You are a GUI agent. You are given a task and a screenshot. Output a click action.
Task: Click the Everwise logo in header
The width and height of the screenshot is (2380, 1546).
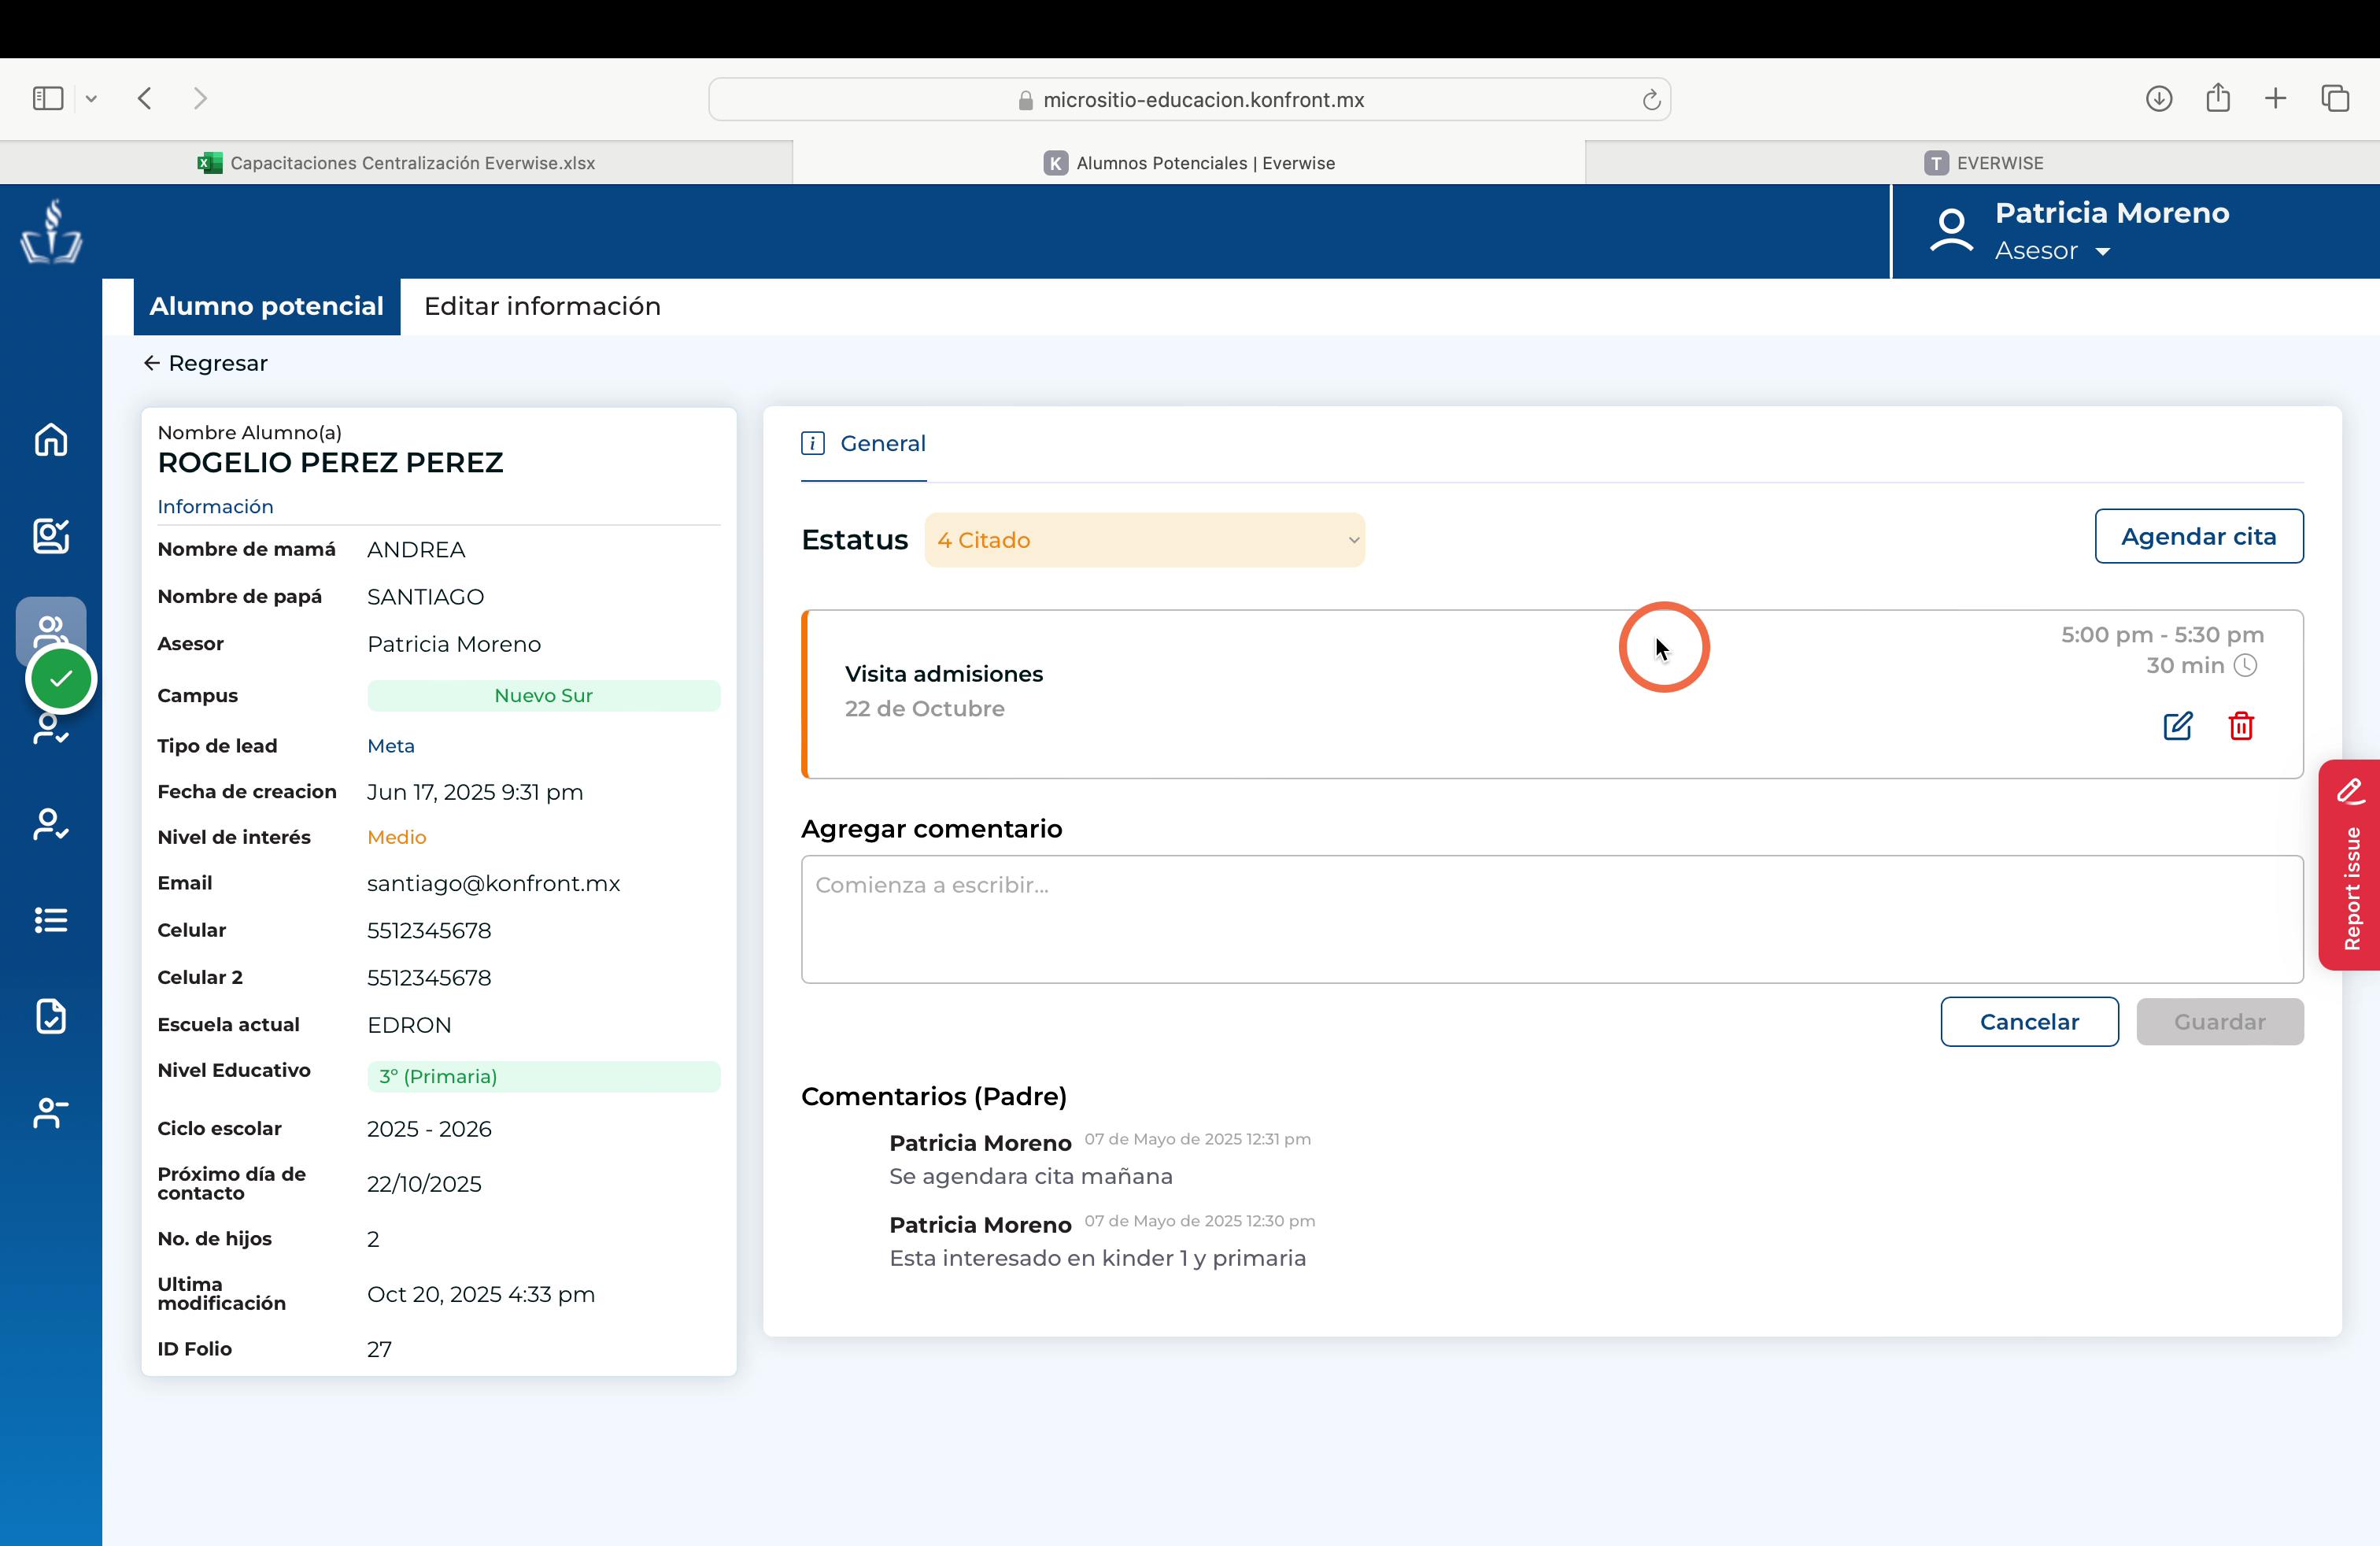pos(51,231)
